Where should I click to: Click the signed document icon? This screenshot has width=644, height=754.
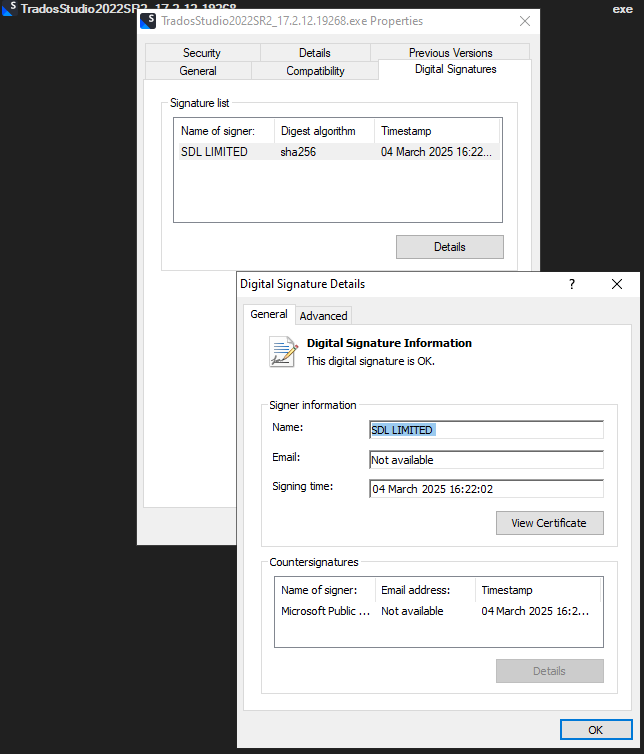coord(282,352)
